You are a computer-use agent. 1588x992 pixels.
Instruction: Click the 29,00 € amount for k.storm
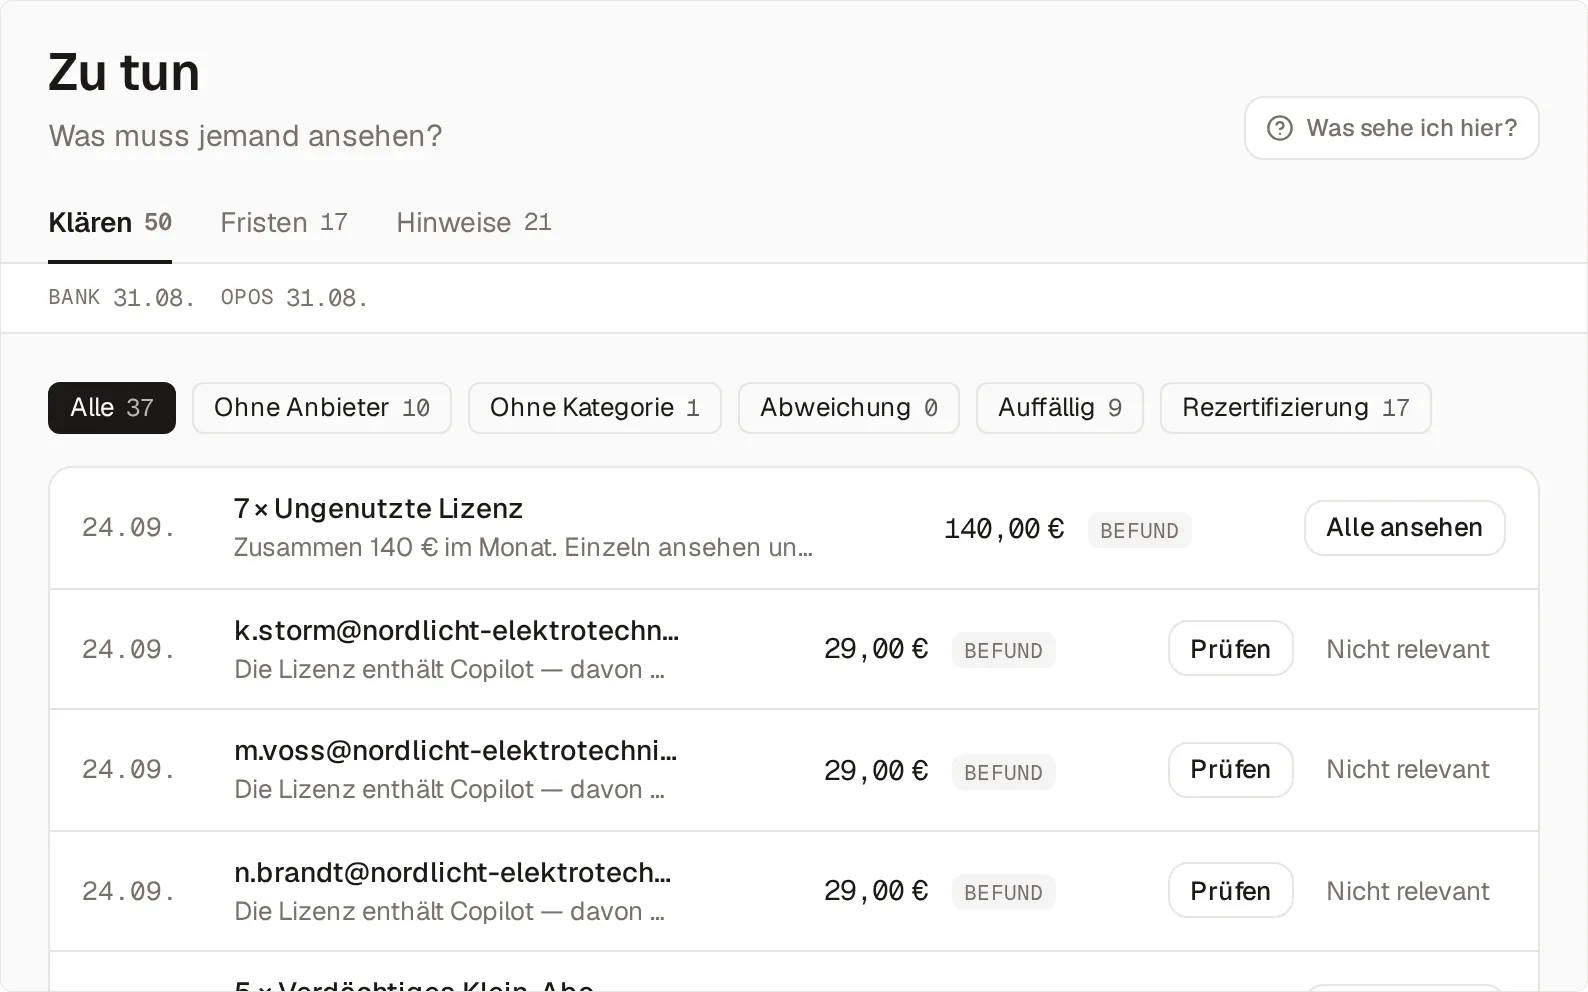(876, 649)
